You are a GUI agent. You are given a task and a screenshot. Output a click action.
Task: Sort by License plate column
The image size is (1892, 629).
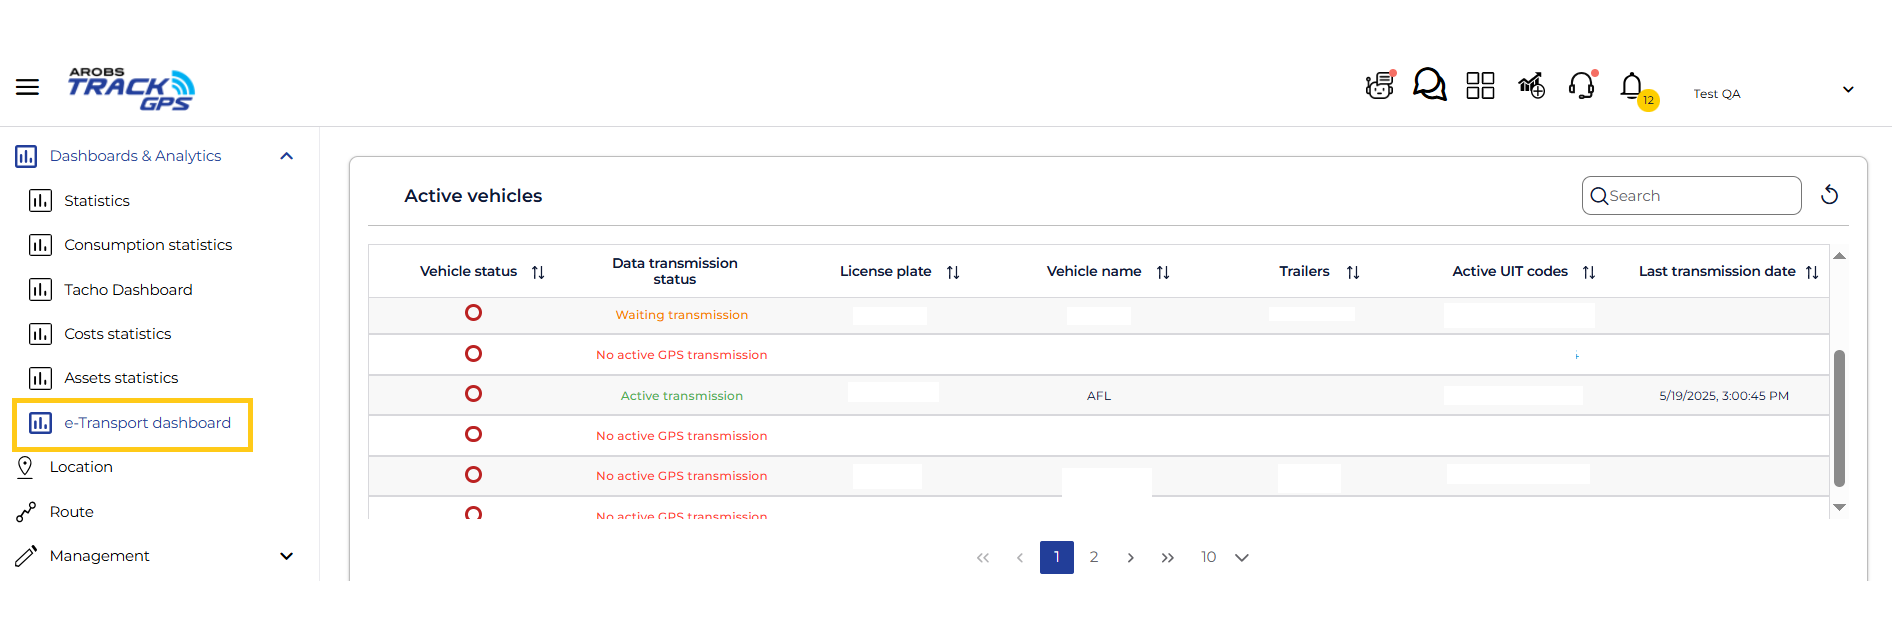(953, 272)
